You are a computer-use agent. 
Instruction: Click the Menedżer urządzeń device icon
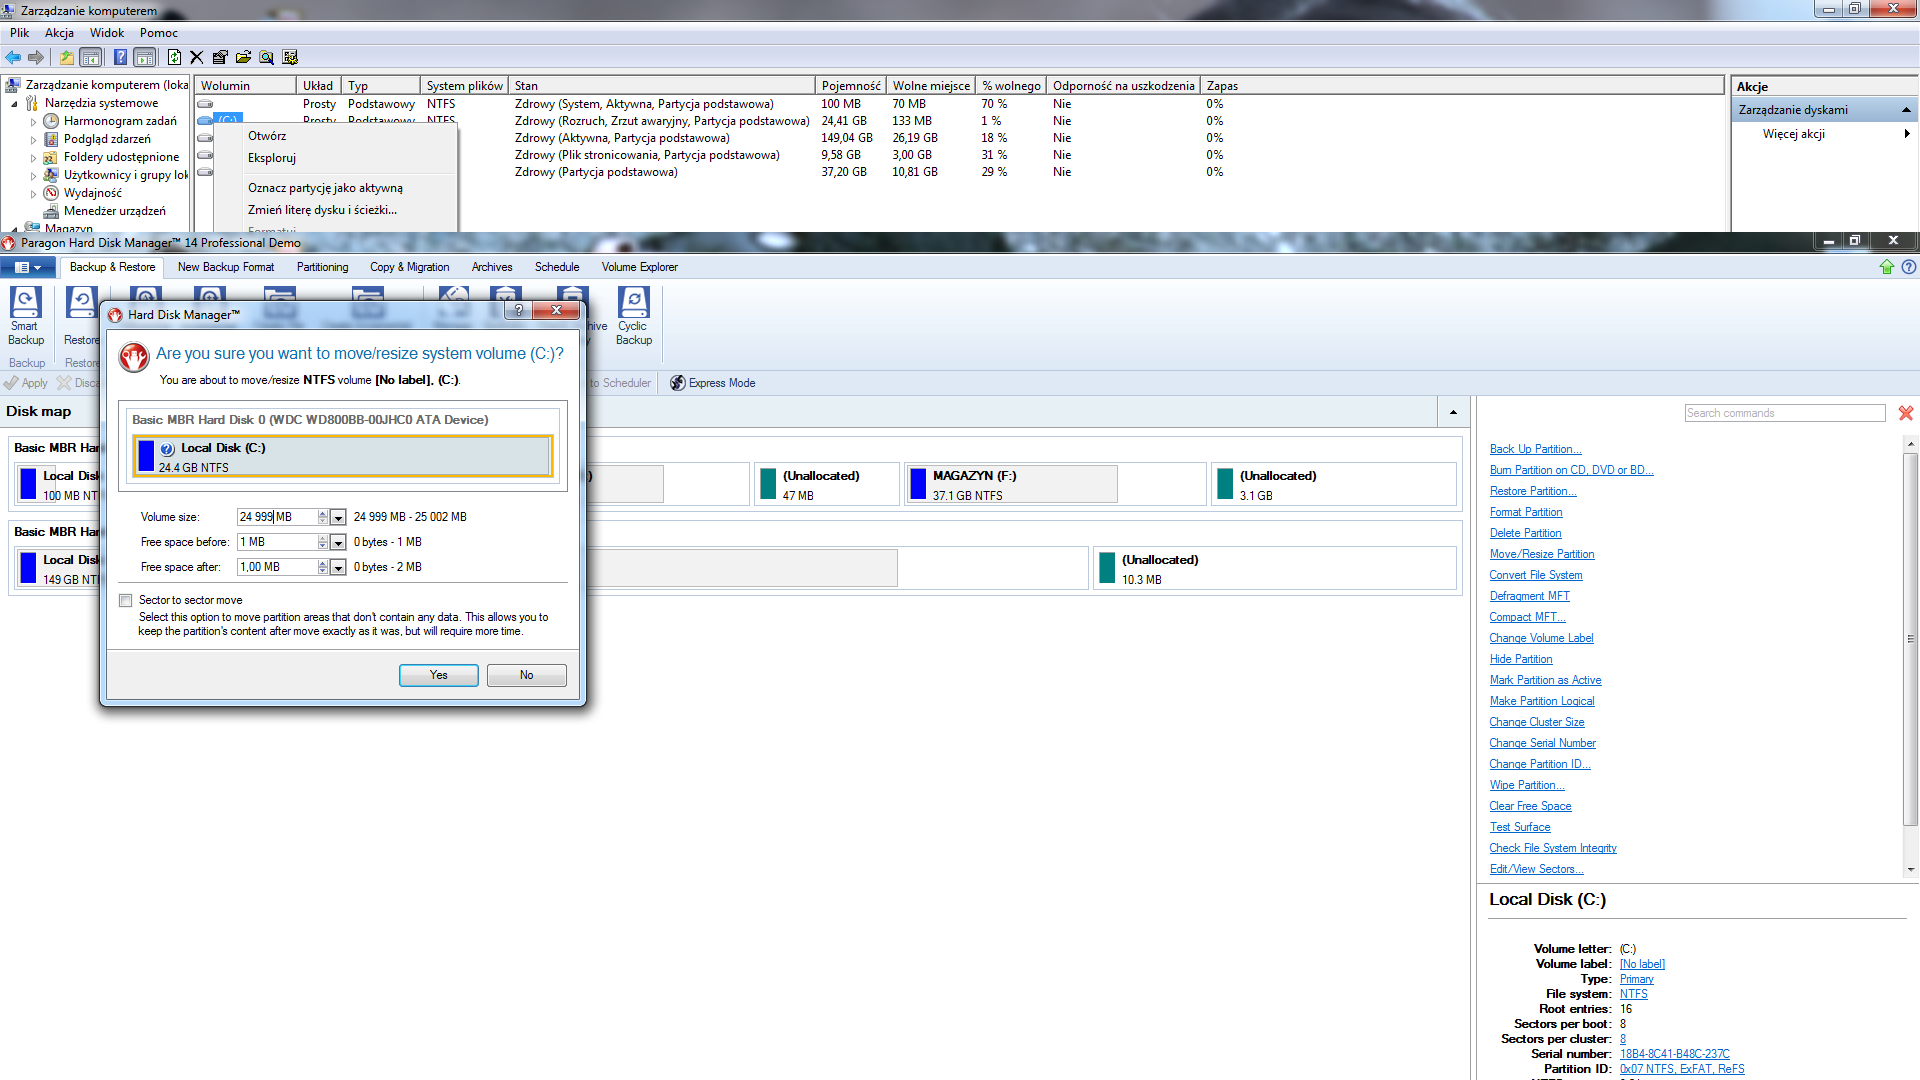(x=52, y=211)
